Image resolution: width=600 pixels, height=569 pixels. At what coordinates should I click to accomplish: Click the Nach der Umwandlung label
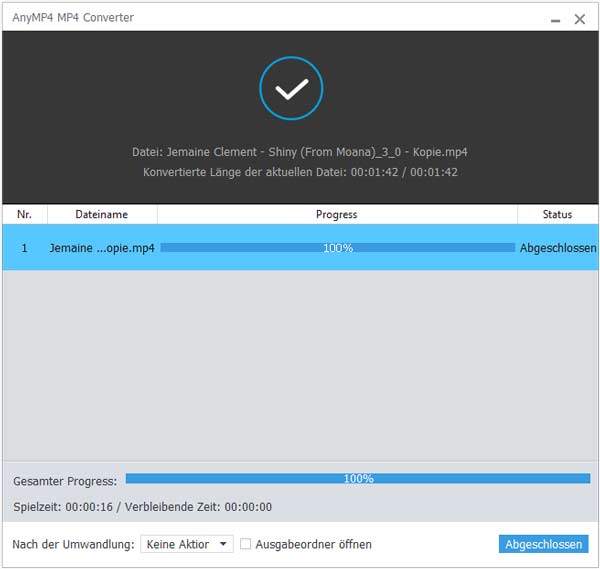click(73, 544)
